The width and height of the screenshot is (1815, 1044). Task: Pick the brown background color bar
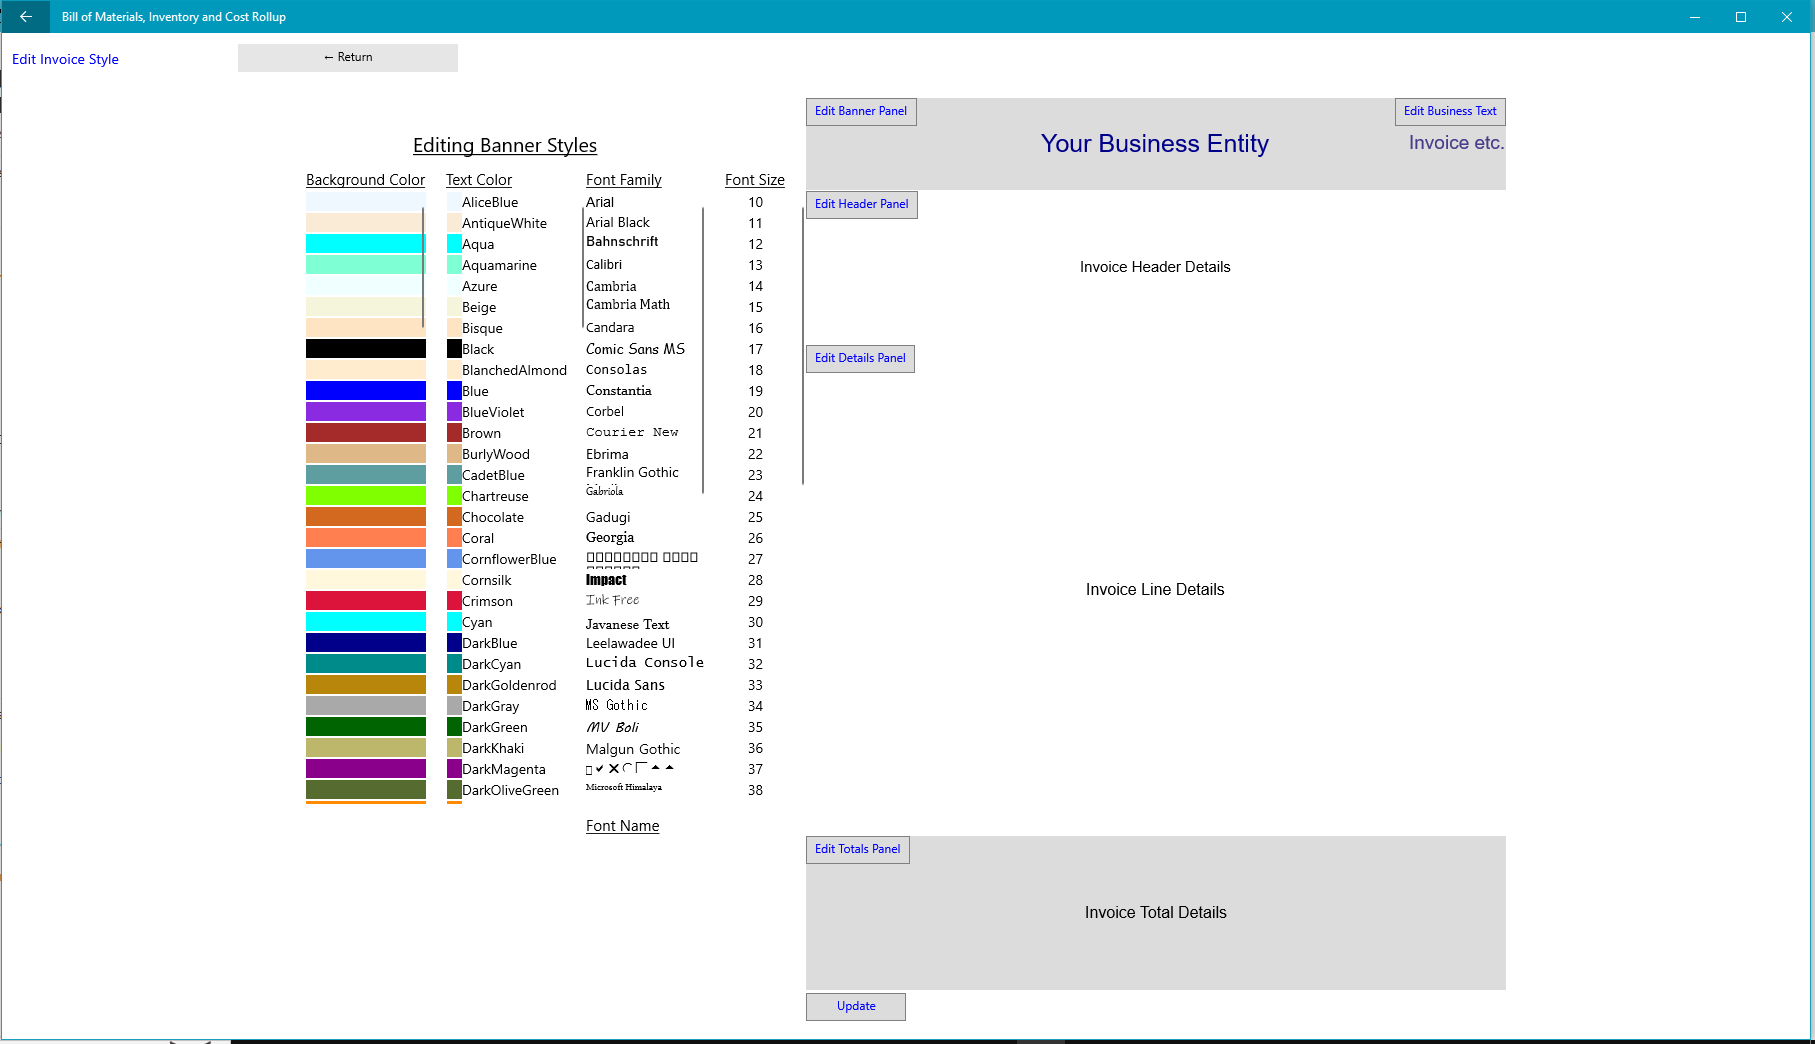coord(365,433)
